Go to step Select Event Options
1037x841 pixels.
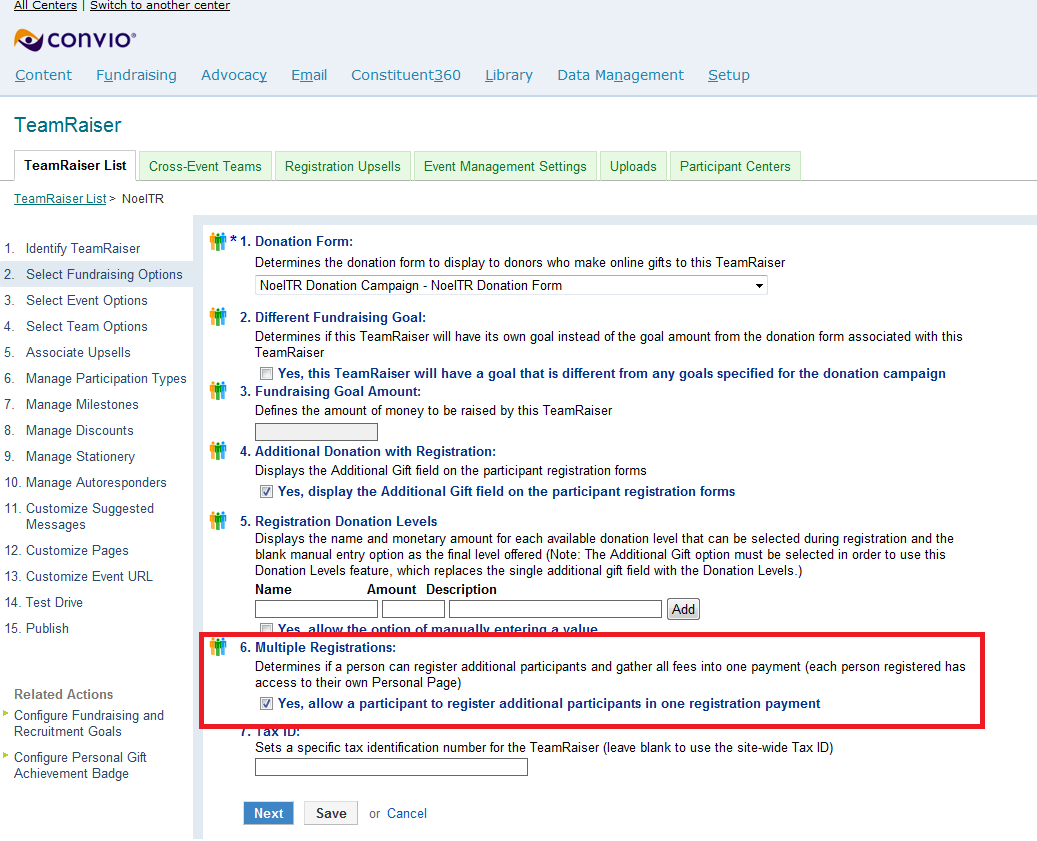[87, 300]
